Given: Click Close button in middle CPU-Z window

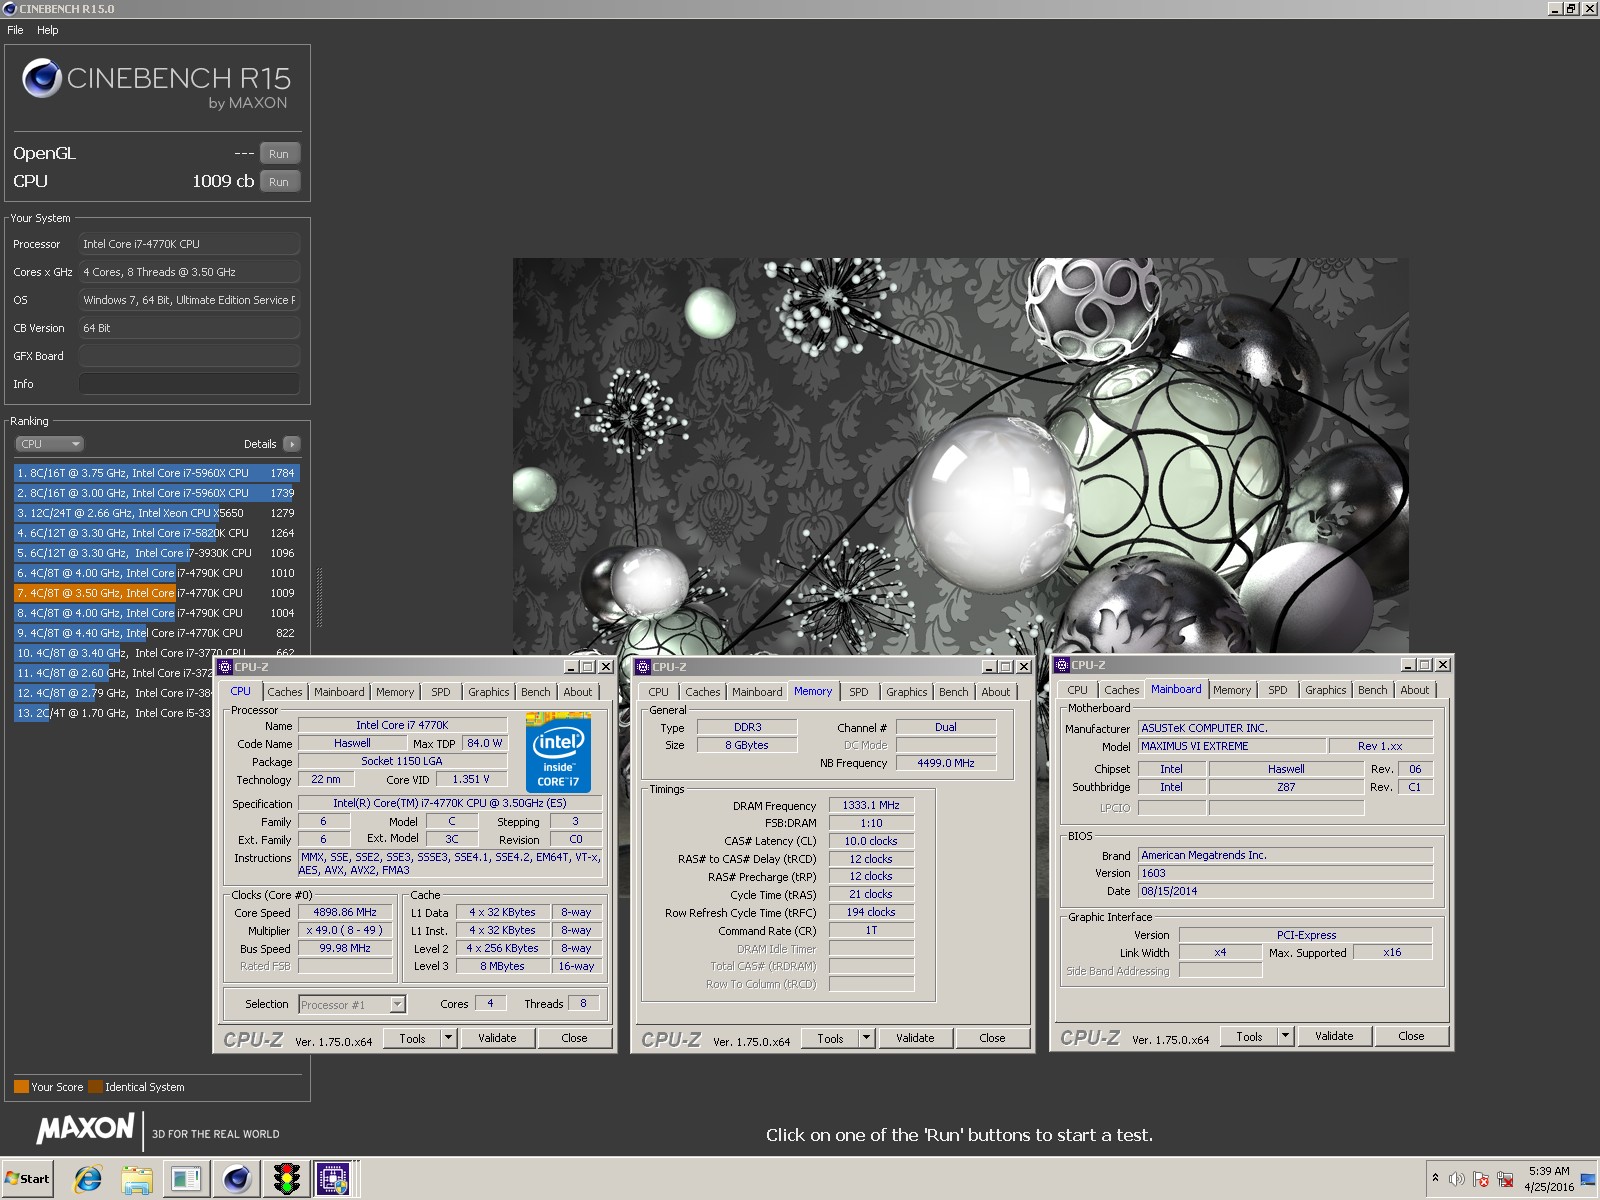Looking at the screenshot, I should (x=992, y=1038).
